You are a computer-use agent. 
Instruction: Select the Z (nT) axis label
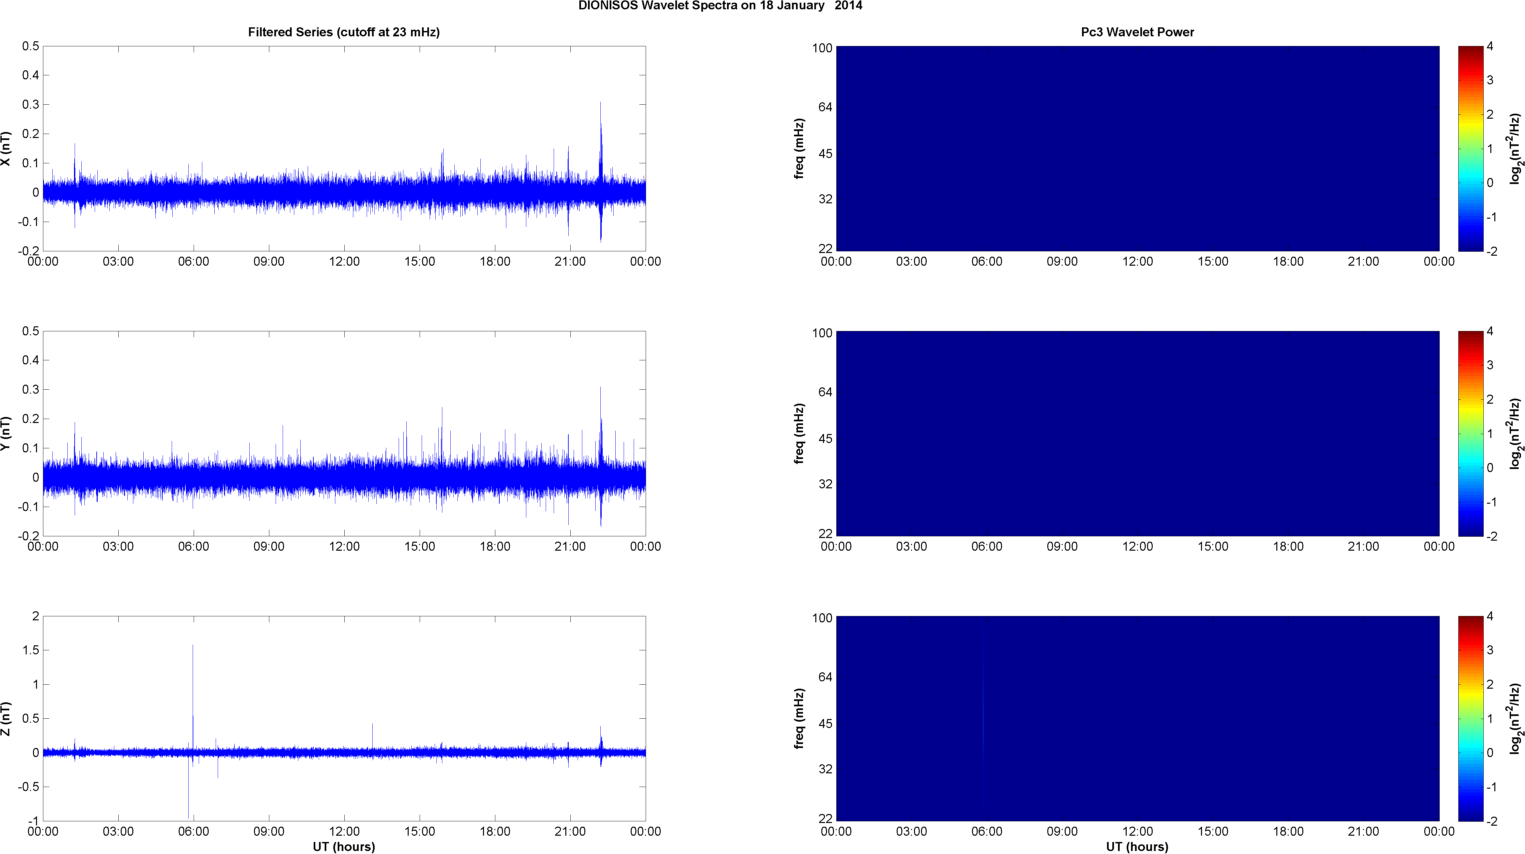(x=7, y=719)
